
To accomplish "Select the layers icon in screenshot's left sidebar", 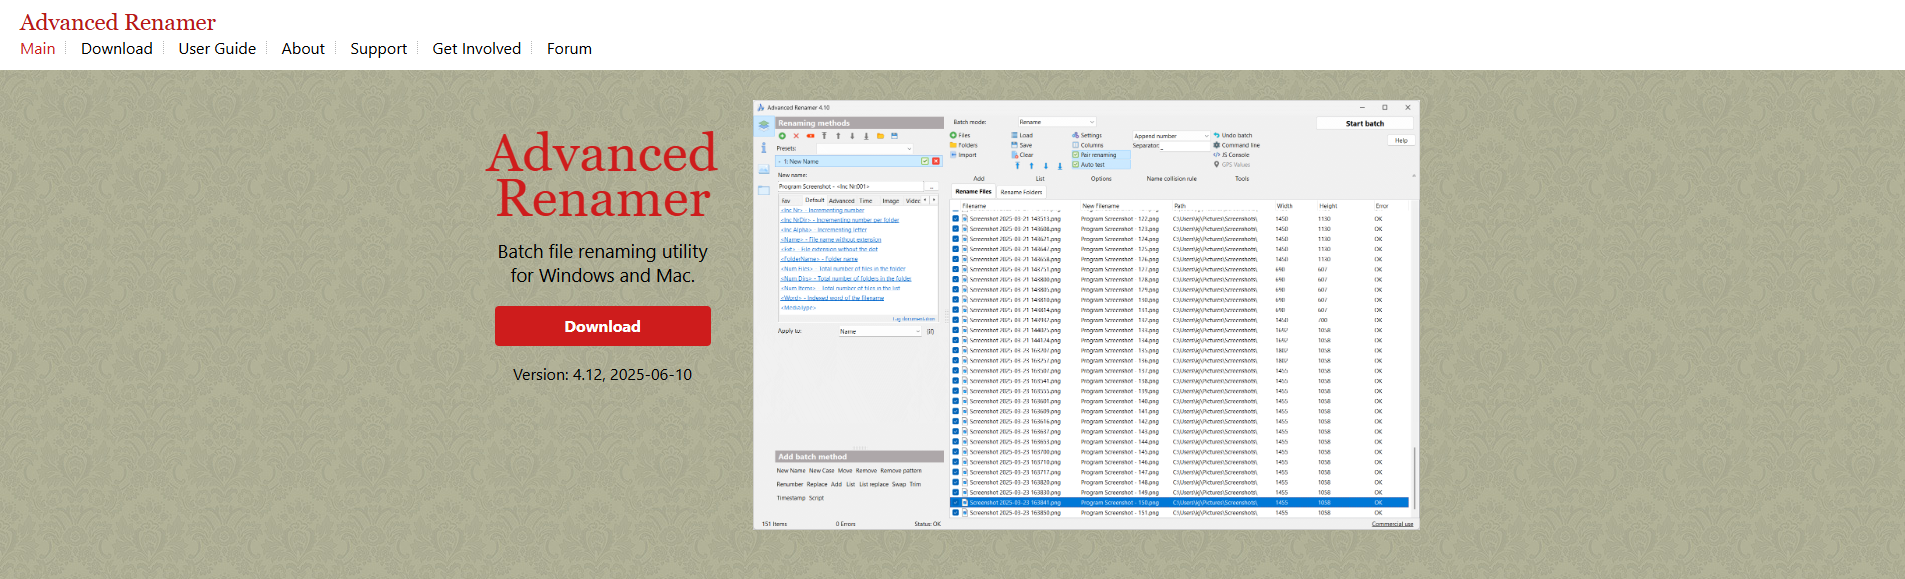I will click(x=764, y=125).
